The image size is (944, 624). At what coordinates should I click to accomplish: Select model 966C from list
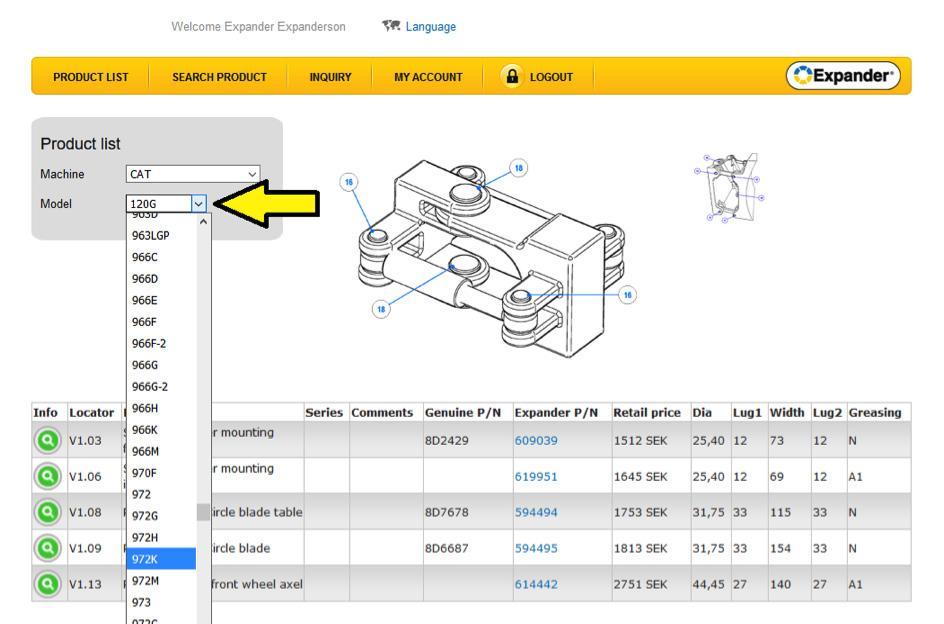click(x=161, y=257)
